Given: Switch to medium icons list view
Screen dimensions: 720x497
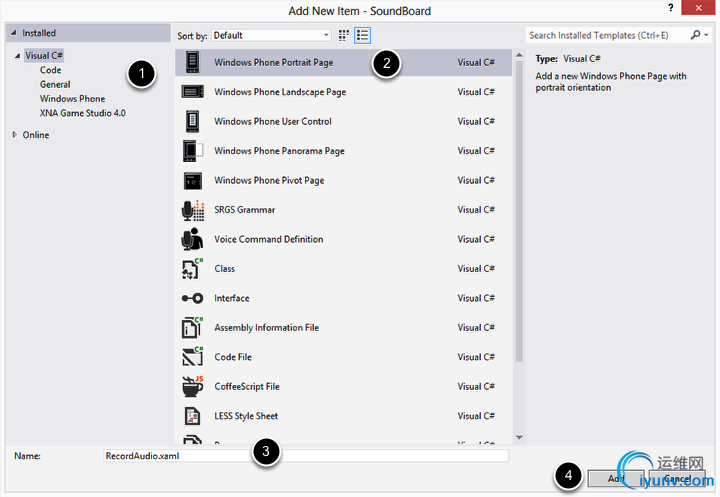Looking at the screenshot, I should (x=362, y=35).
